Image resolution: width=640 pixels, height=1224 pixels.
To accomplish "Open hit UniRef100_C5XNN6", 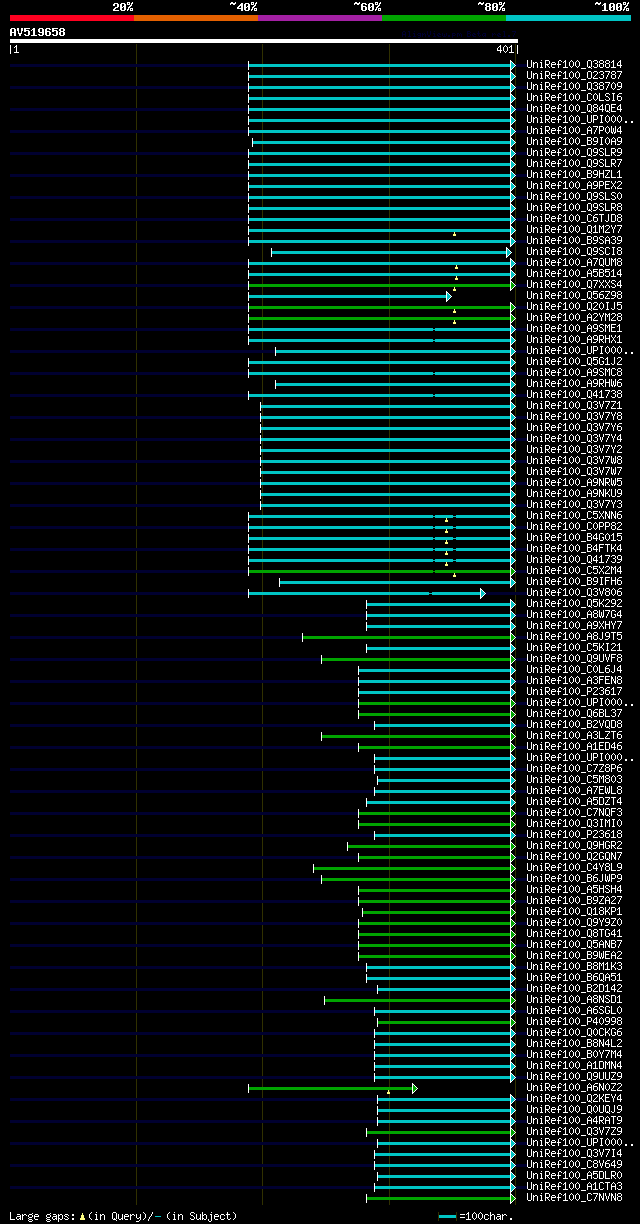I will click(574, 516).
